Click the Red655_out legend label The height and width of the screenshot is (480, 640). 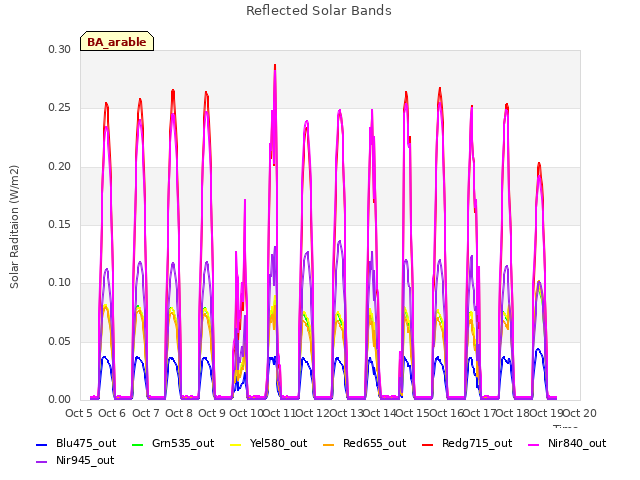[x=374, y=443]
